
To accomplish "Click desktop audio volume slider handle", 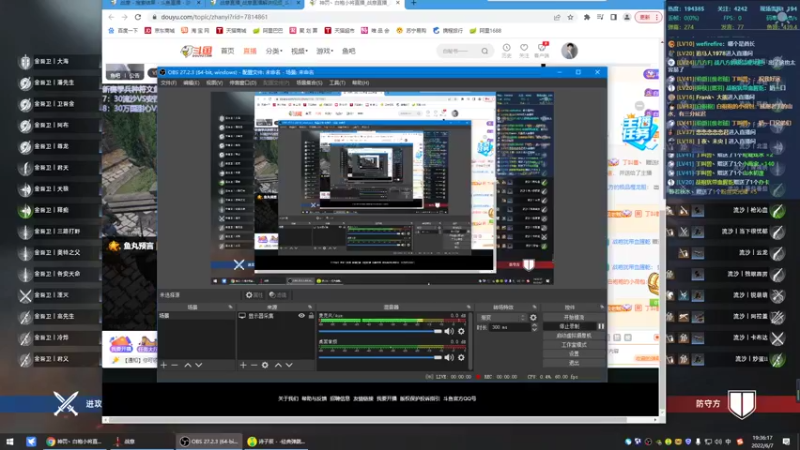I will click(x=438, y=358).
